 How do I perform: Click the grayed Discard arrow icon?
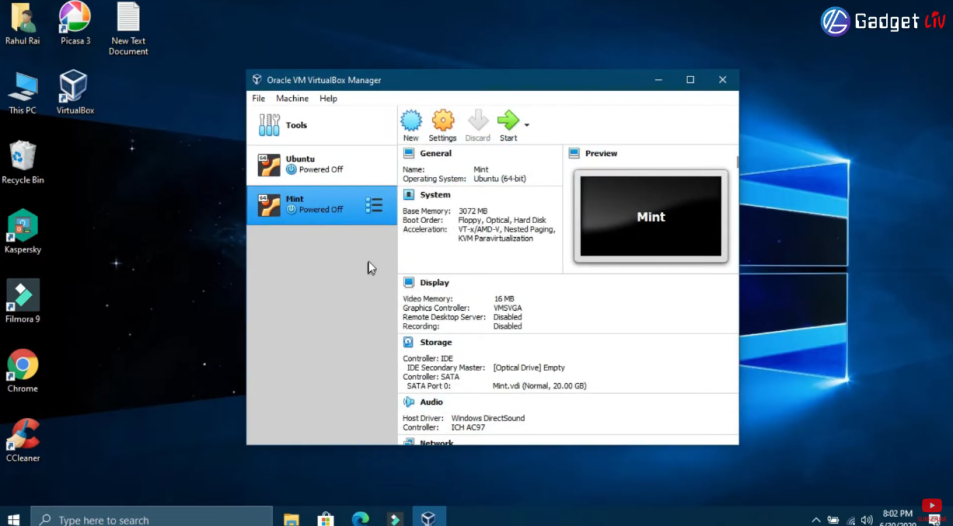[478, 120]
